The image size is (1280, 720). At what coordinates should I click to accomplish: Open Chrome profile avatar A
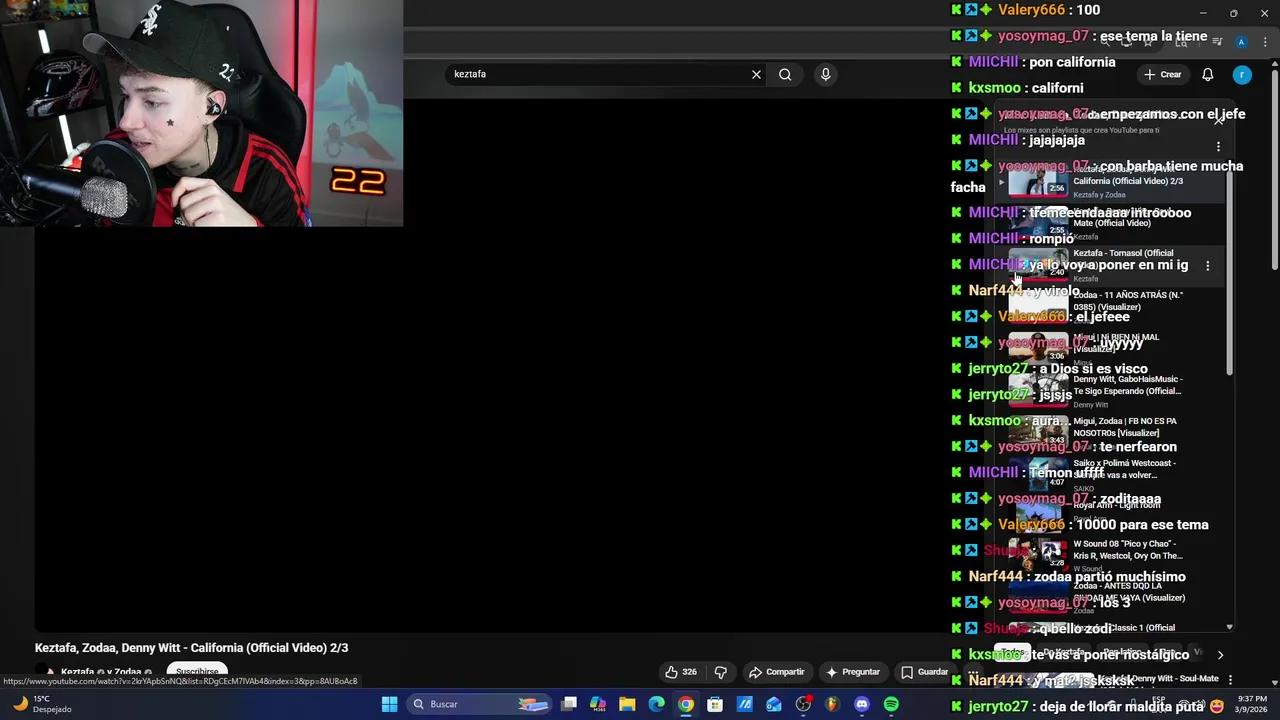pos(1241,42)
